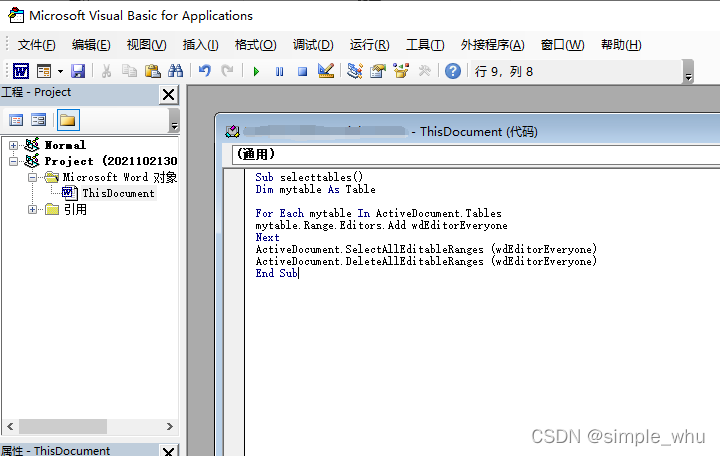
Task: Run the macro with the green play icon
Action: coord(256,72)
